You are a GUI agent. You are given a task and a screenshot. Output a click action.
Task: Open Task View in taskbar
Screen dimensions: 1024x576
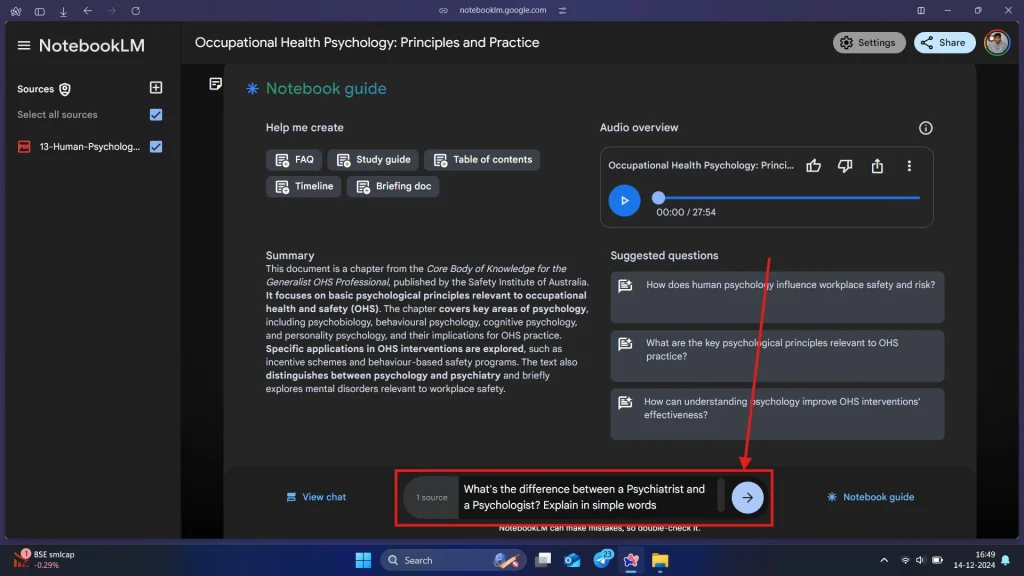(543, 560)
